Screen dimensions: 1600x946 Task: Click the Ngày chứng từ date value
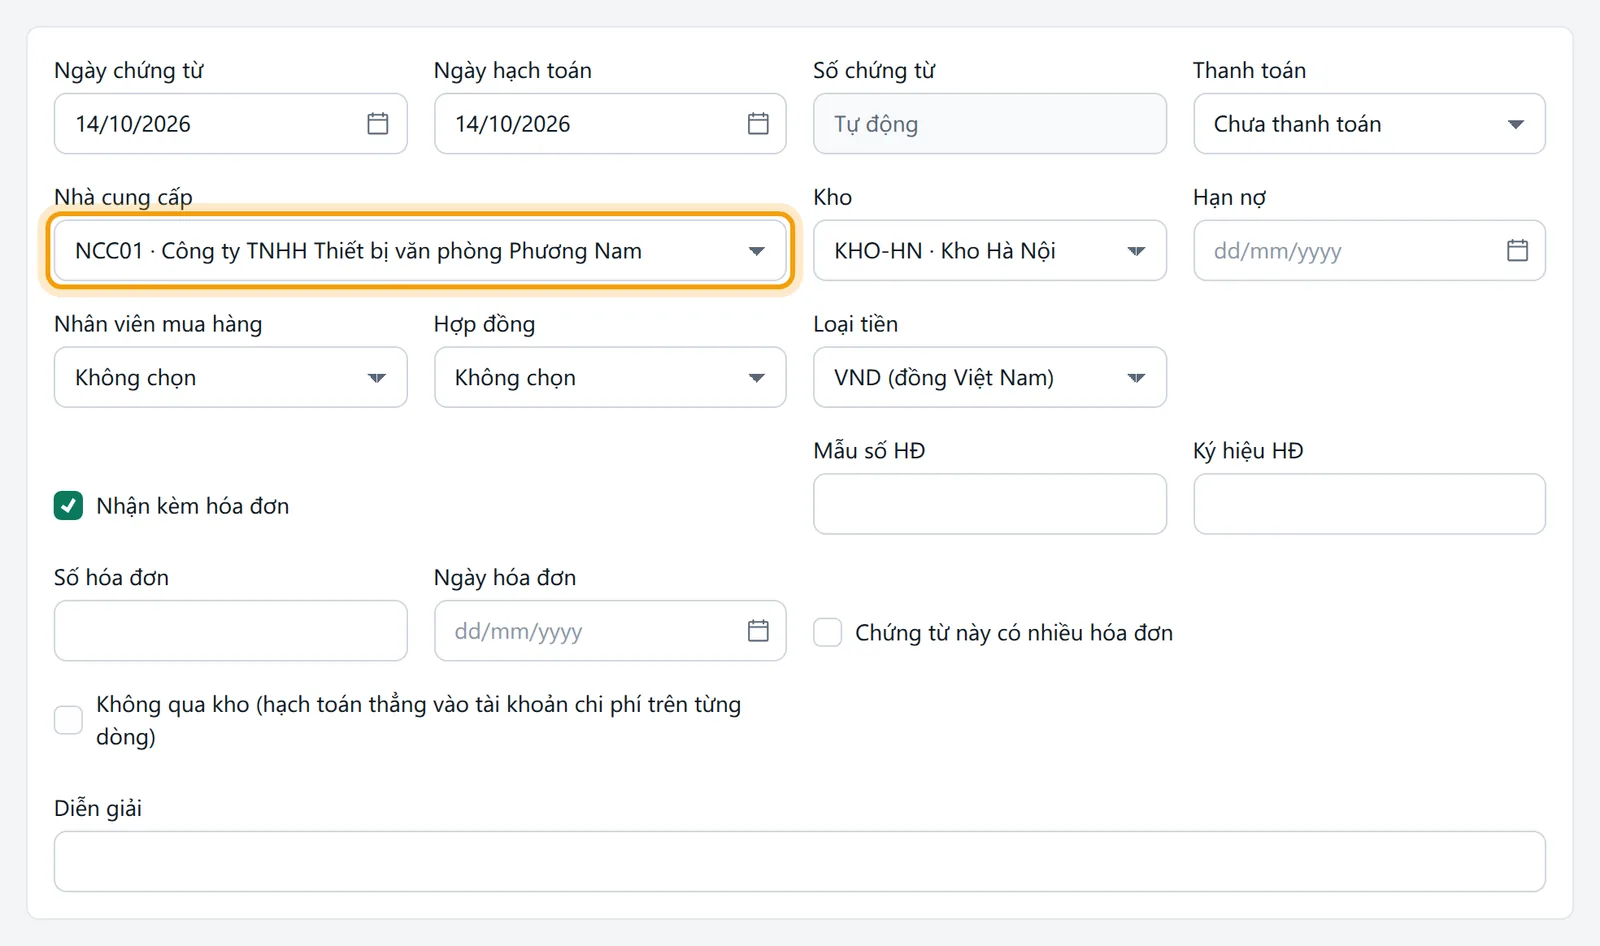click(133, 124)
